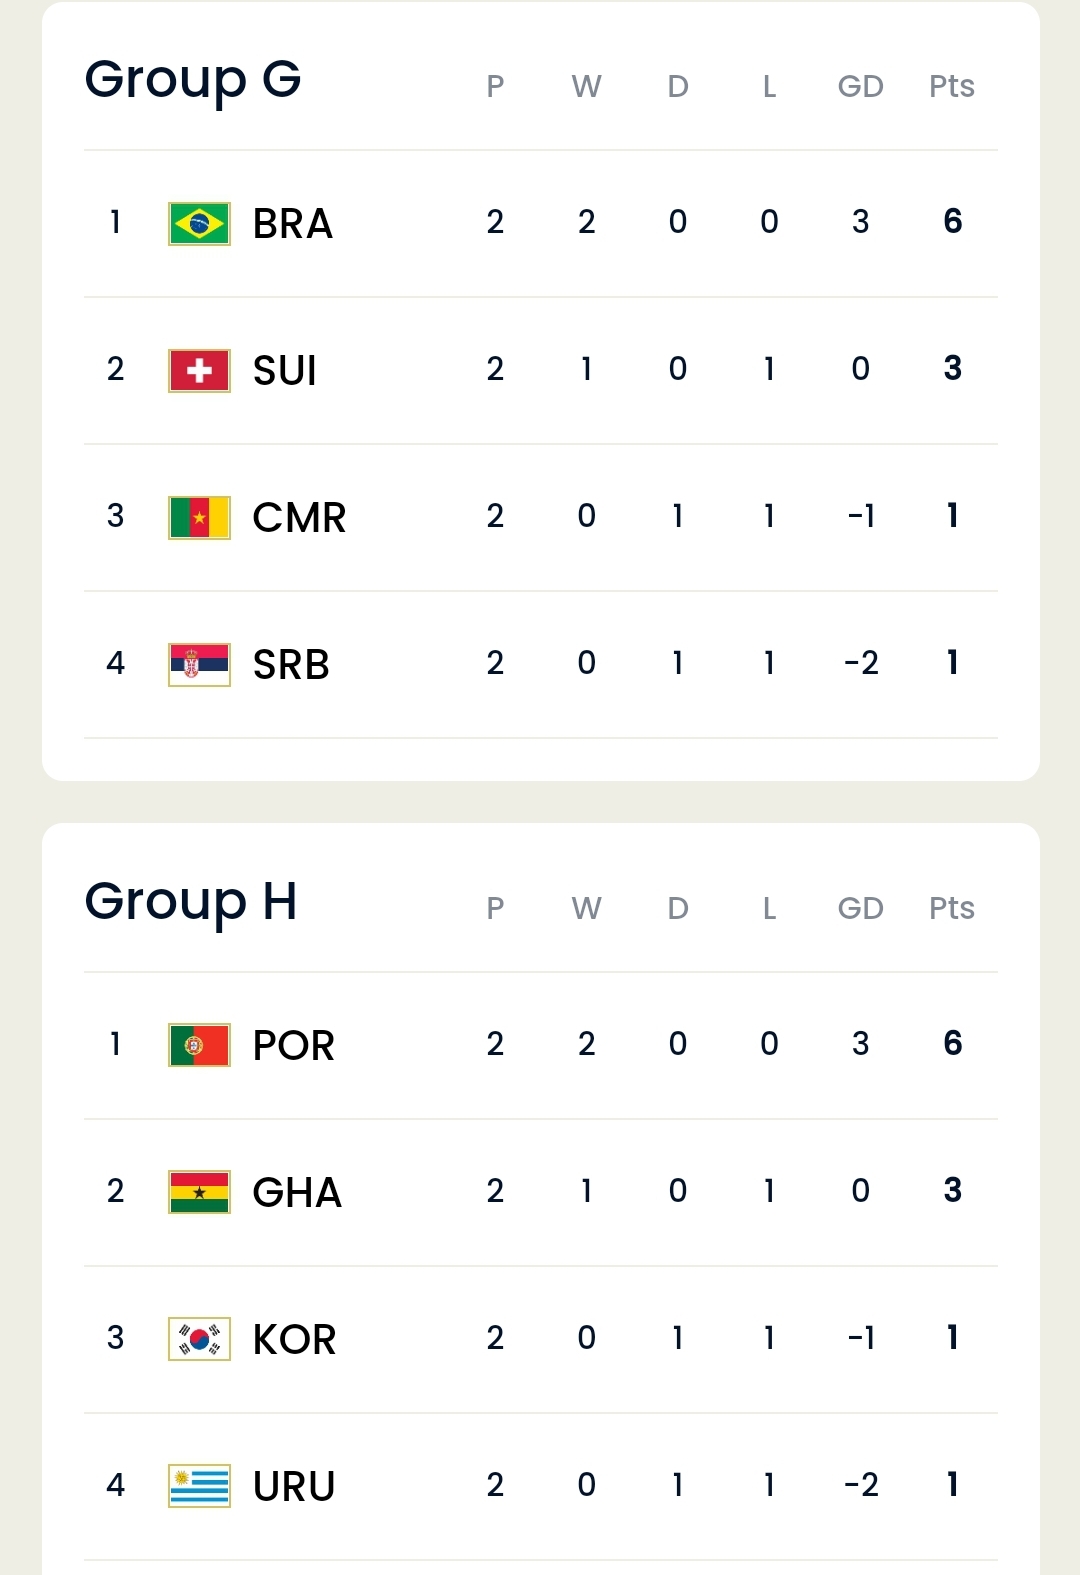
Task: Click the Group H heading
Action: pyautogui.click(x=191, y=902)
